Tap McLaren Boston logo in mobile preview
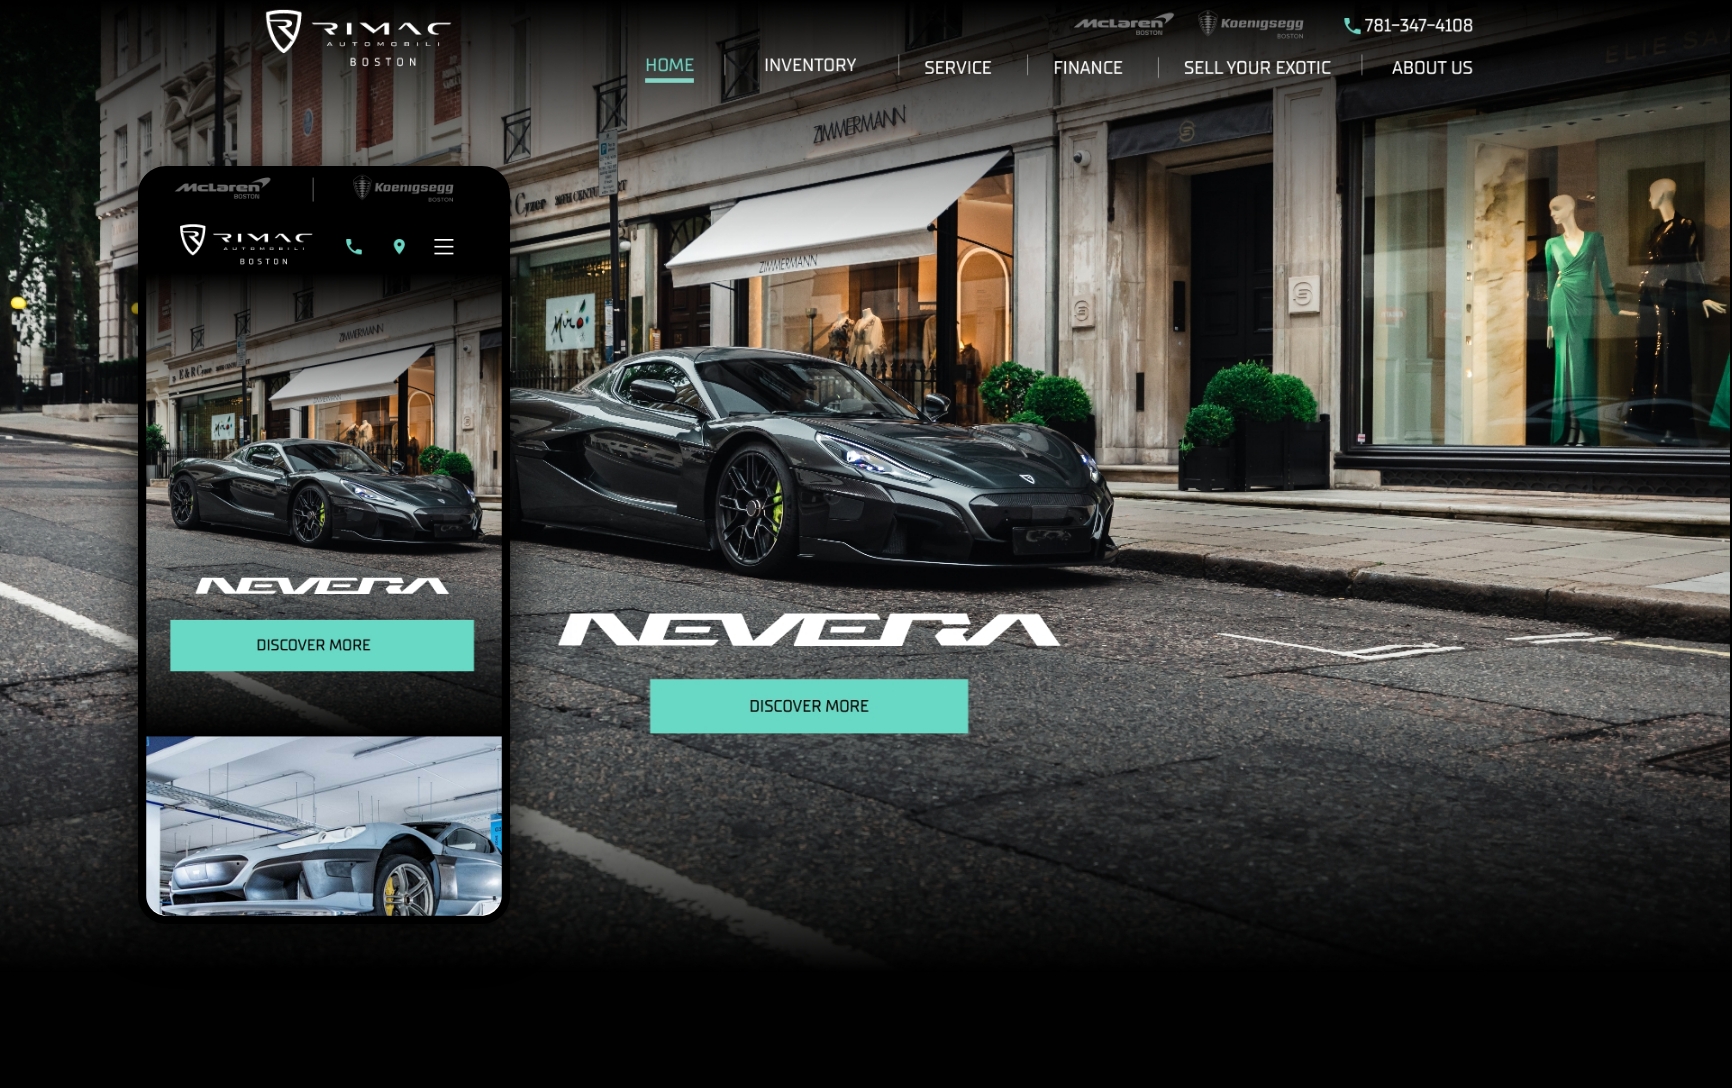 pyautogui.click(x=223, y=188)
